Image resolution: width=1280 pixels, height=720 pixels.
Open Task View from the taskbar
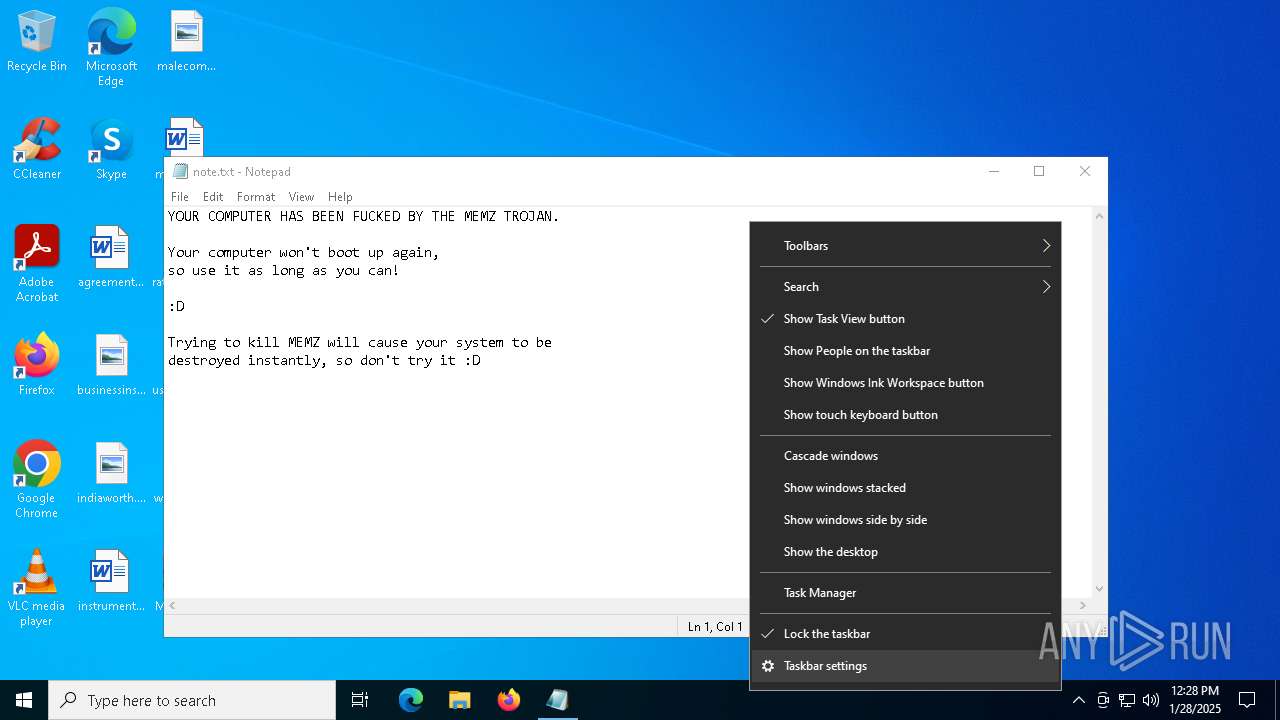click(x=360, y=700)
